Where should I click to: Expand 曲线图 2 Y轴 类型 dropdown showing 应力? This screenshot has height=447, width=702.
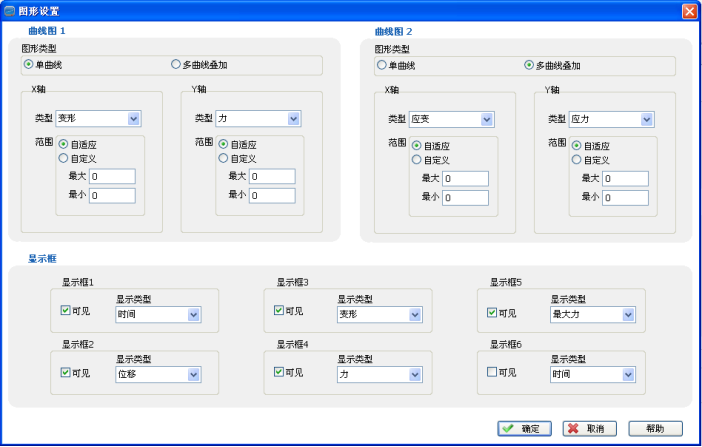[647, 120]
